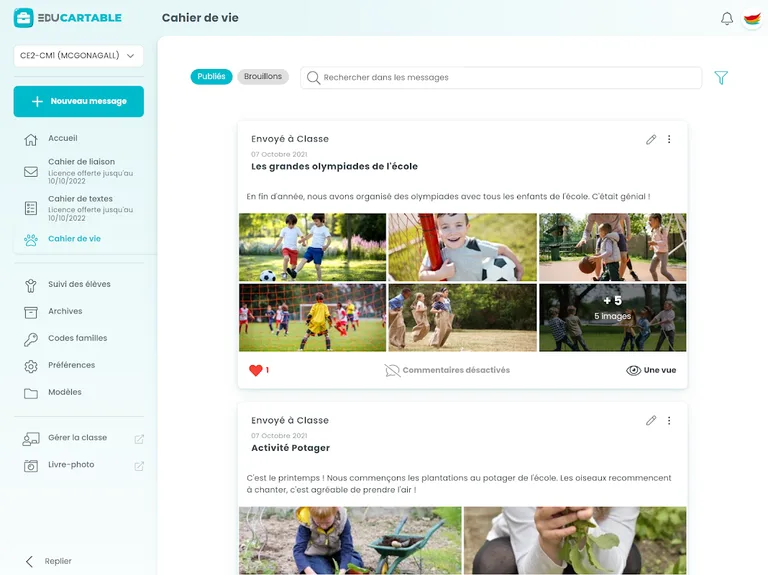Open Préférences link
The height and width of the screenshot is (575, 768).
72,365
